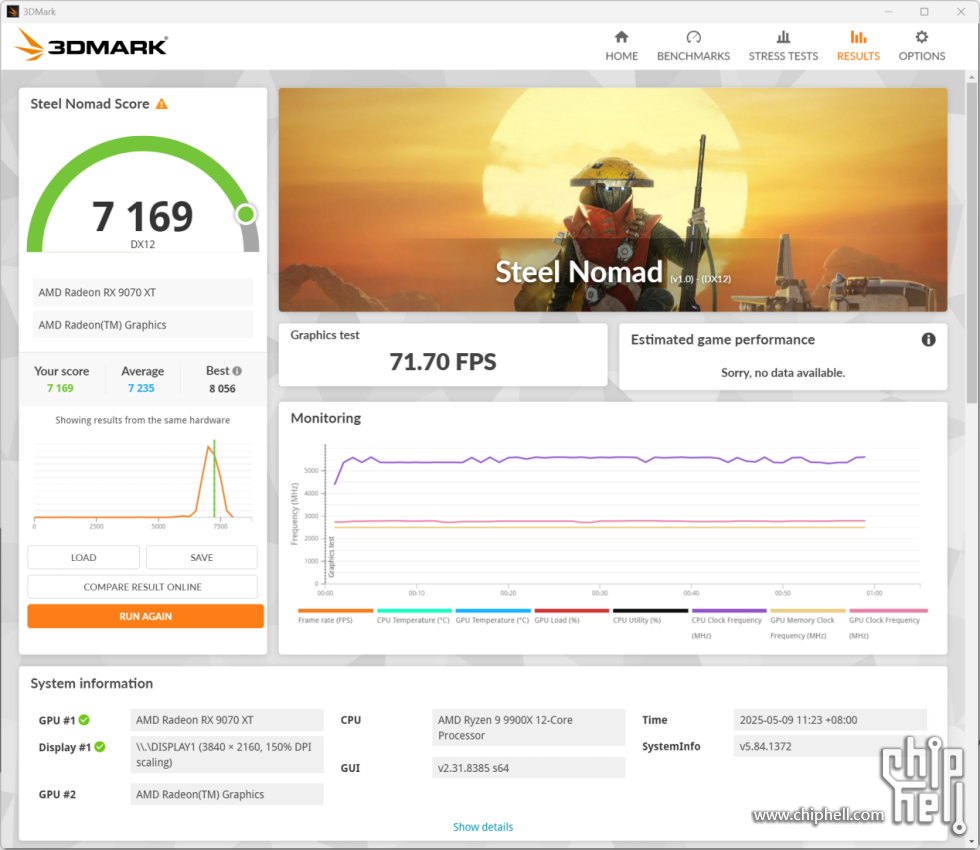Screen dimensions: 980x850
Task: Click COMPARE RESULT ONLINE button
Action: [142, 587]
